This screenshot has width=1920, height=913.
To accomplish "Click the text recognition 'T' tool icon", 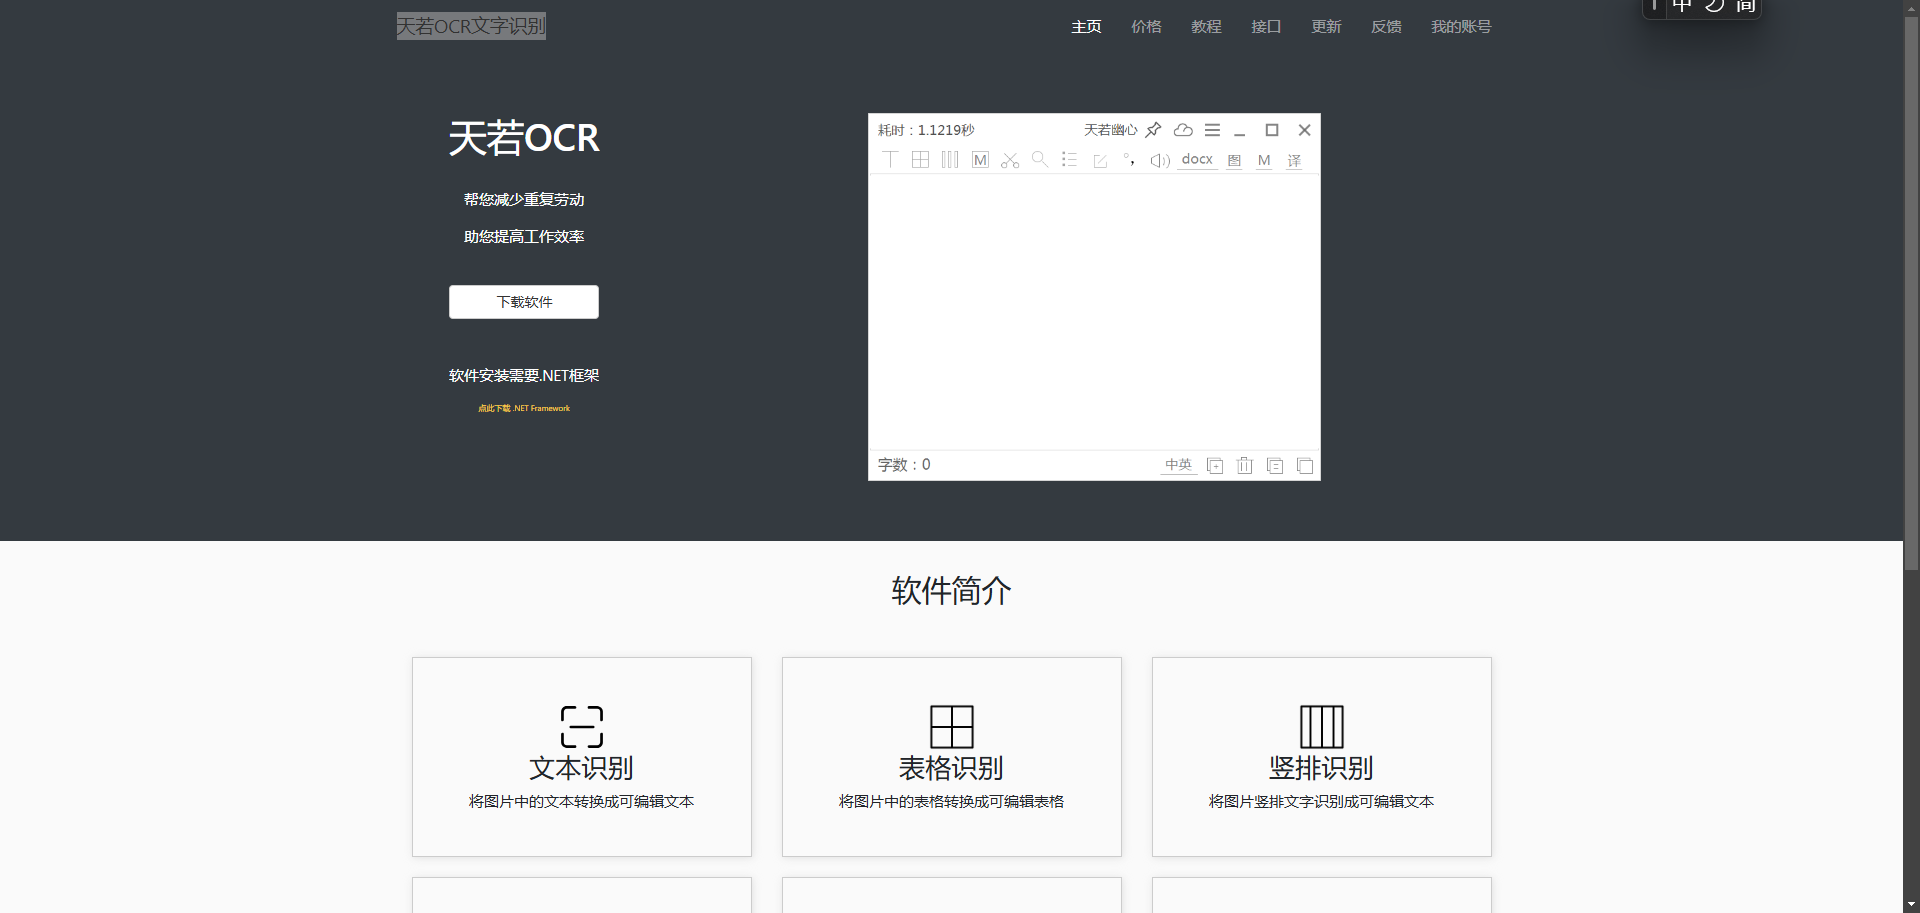I will (x=890, y=160).
